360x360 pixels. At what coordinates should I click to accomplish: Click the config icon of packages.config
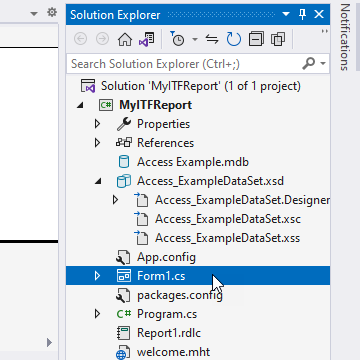(x=123, y=295)
